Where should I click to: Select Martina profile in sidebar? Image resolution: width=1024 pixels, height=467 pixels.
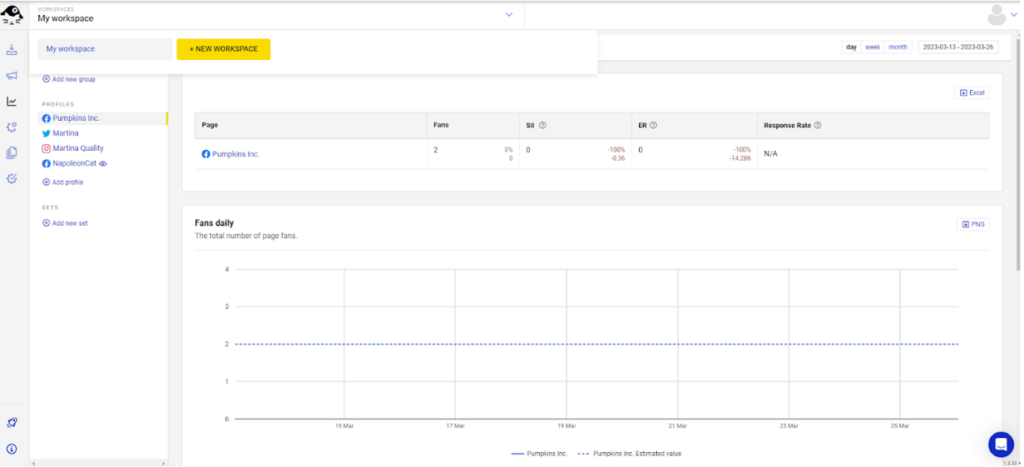coord(65,133)
